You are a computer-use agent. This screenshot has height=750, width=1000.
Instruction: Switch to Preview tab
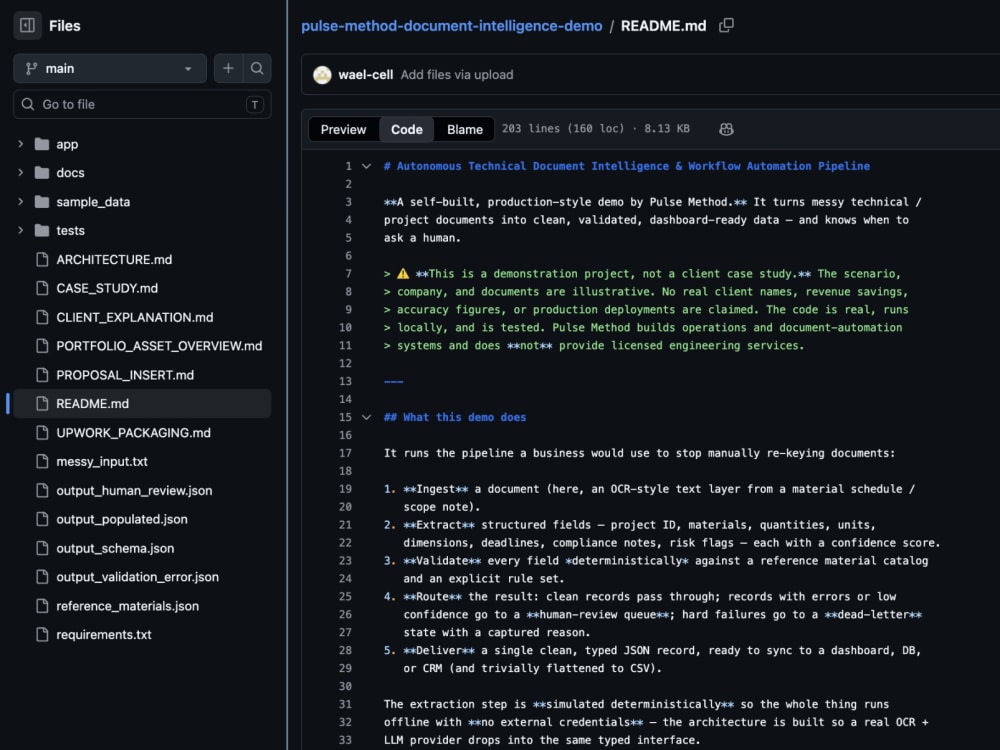[343, 129]
